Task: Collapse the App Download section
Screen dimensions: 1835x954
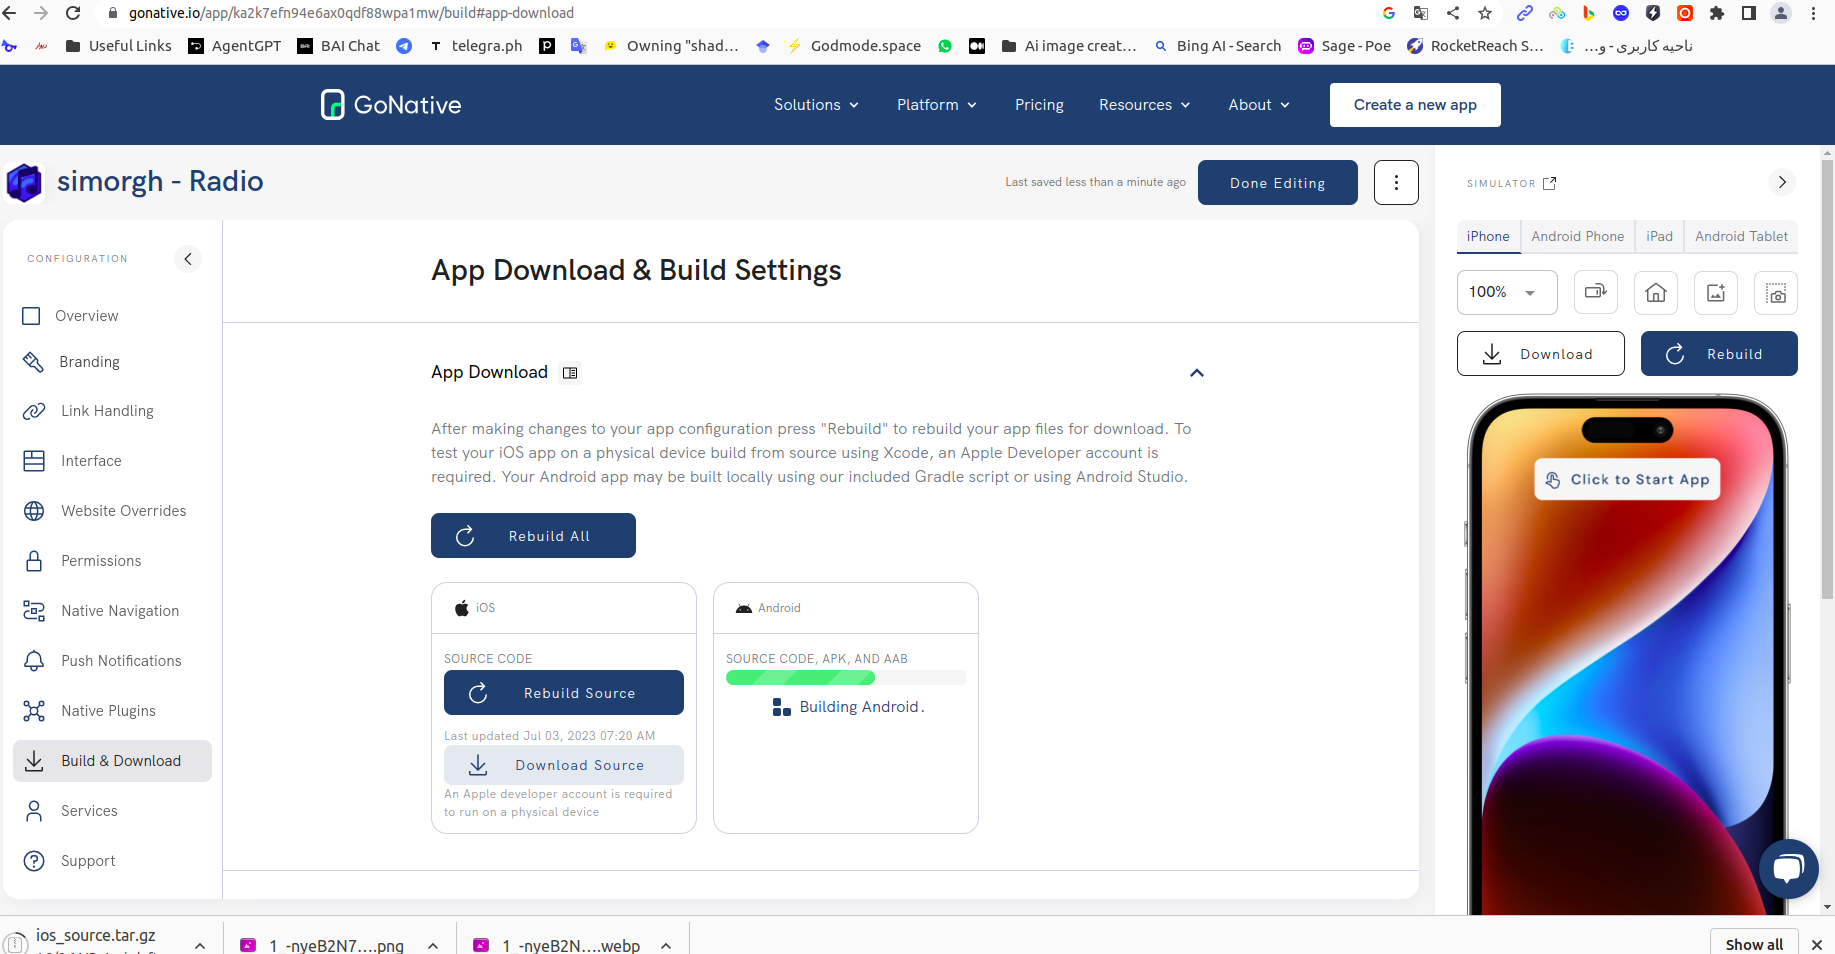Action: click(1197, 373)
